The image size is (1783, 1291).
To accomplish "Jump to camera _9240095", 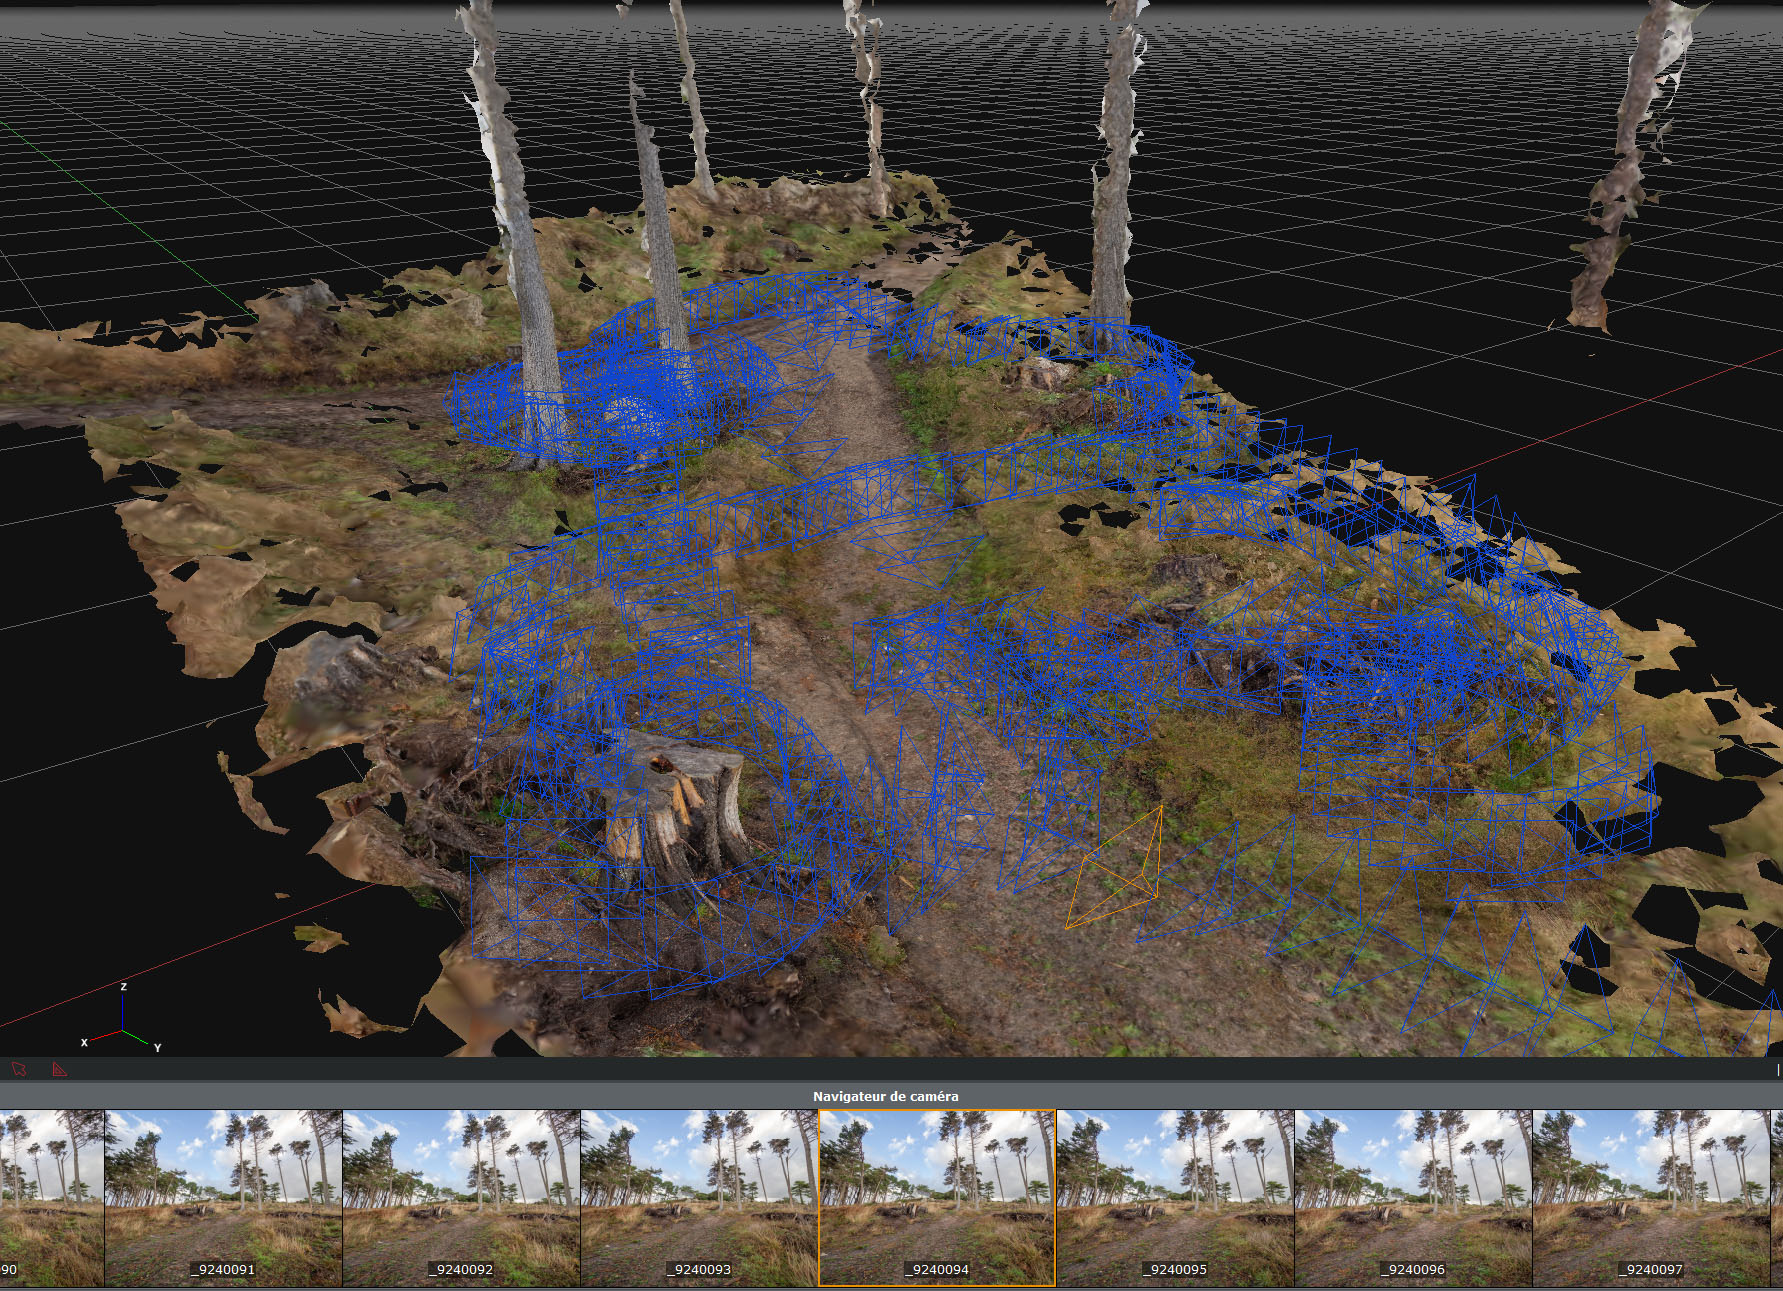I will [1176, 1197].
